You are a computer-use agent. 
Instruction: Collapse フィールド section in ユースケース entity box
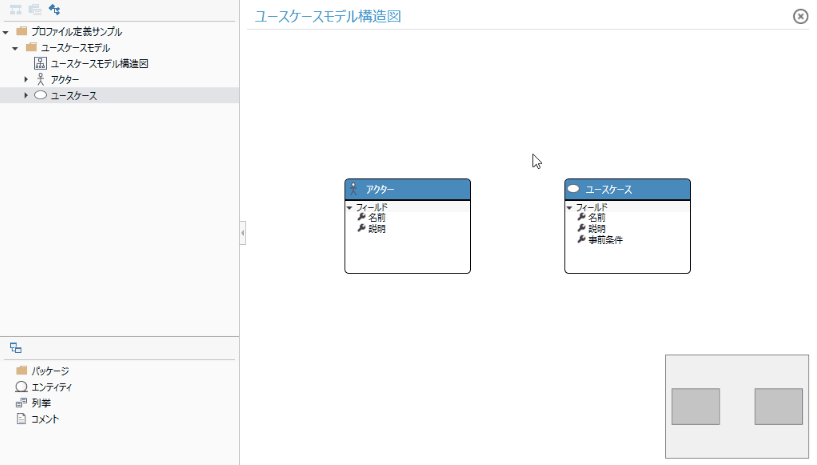[x=570, y=207]
